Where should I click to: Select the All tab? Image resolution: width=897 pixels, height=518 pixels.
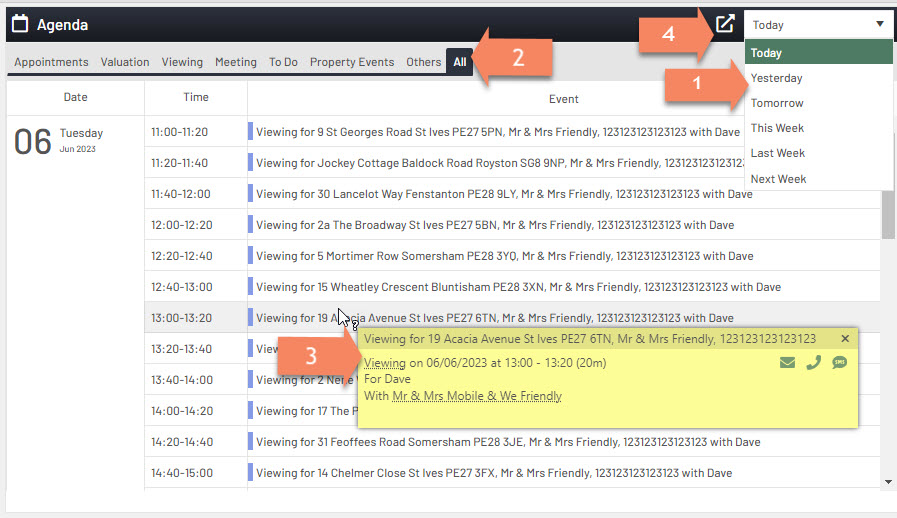(x=460, y=62)
